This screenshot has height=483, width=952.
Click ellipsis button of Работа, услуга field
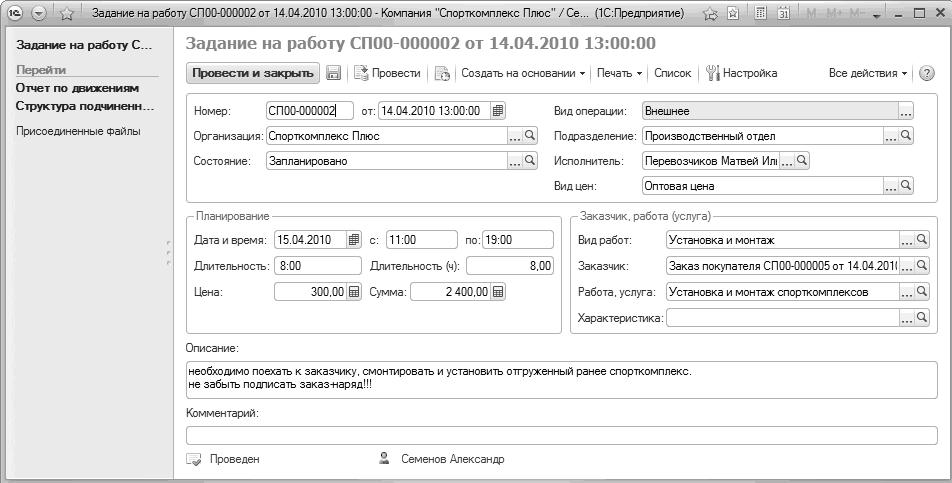(x=906, y=292)
